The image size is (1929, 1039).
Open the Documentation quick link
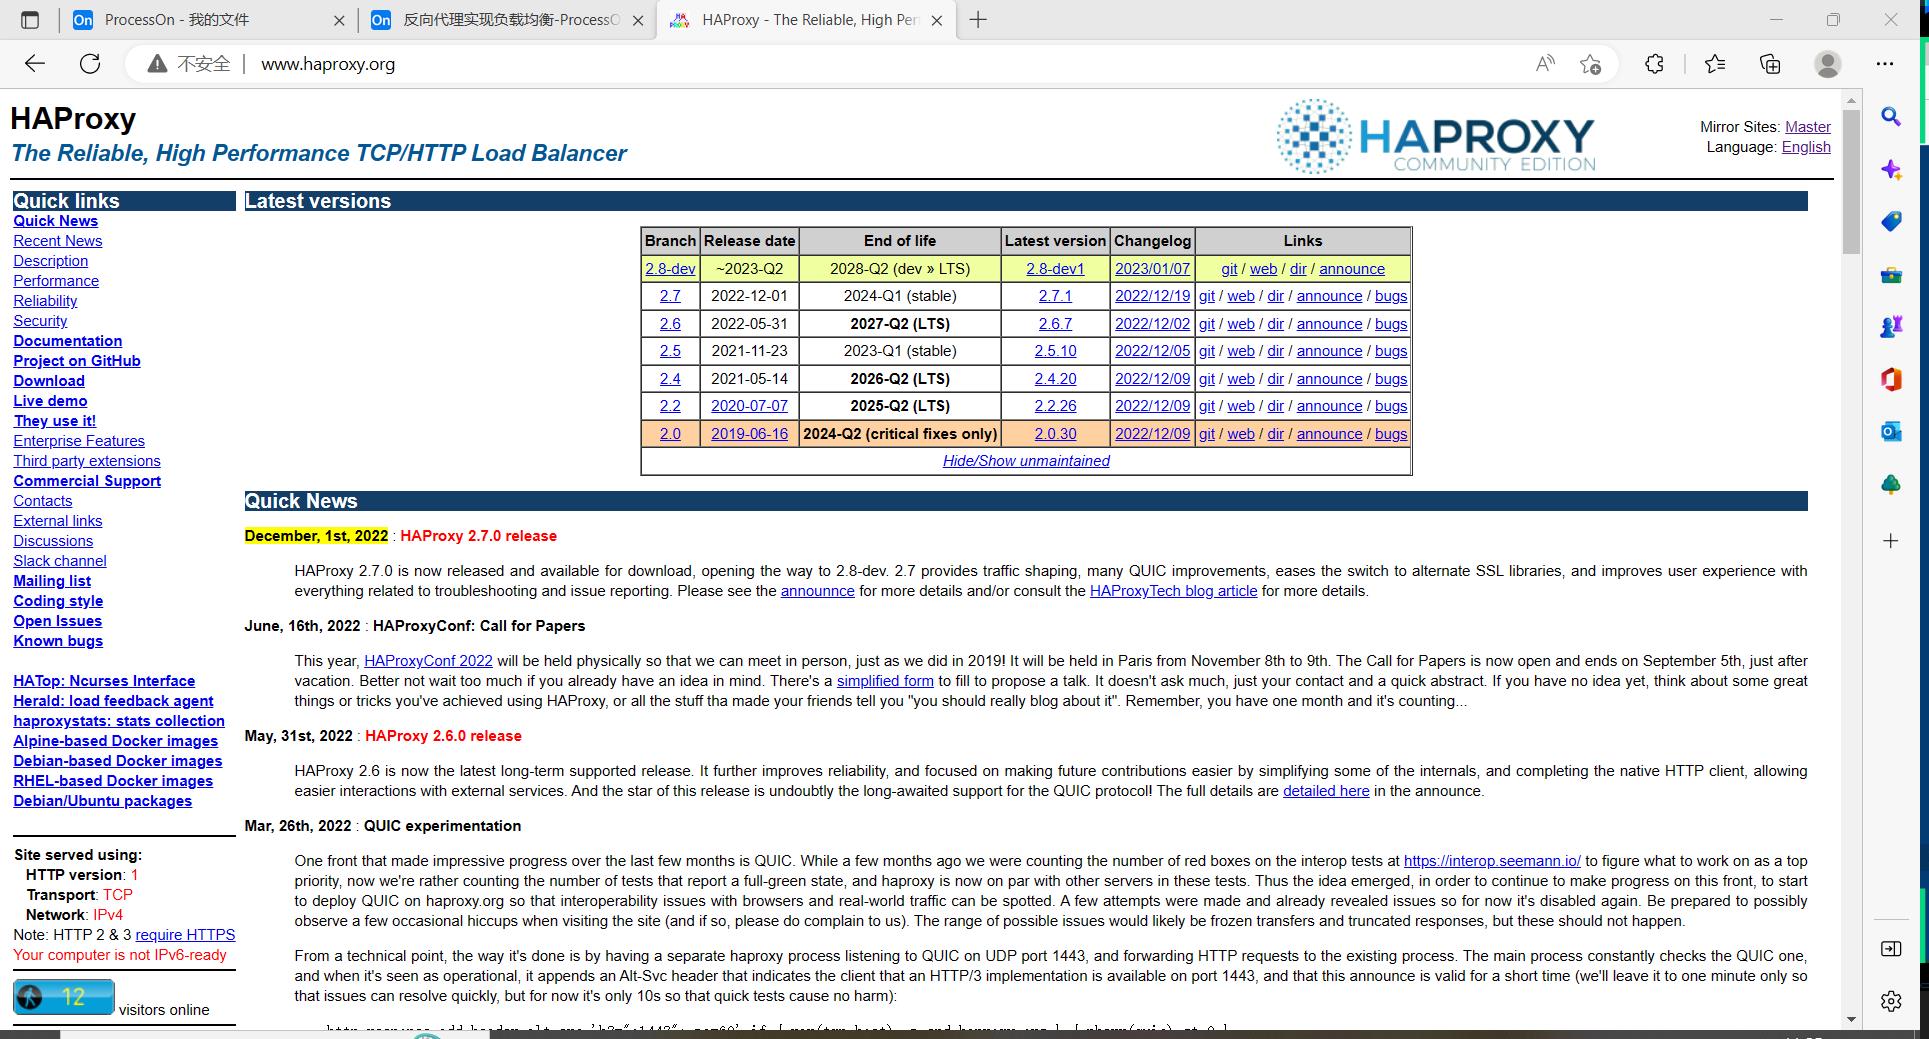point(68,341)
